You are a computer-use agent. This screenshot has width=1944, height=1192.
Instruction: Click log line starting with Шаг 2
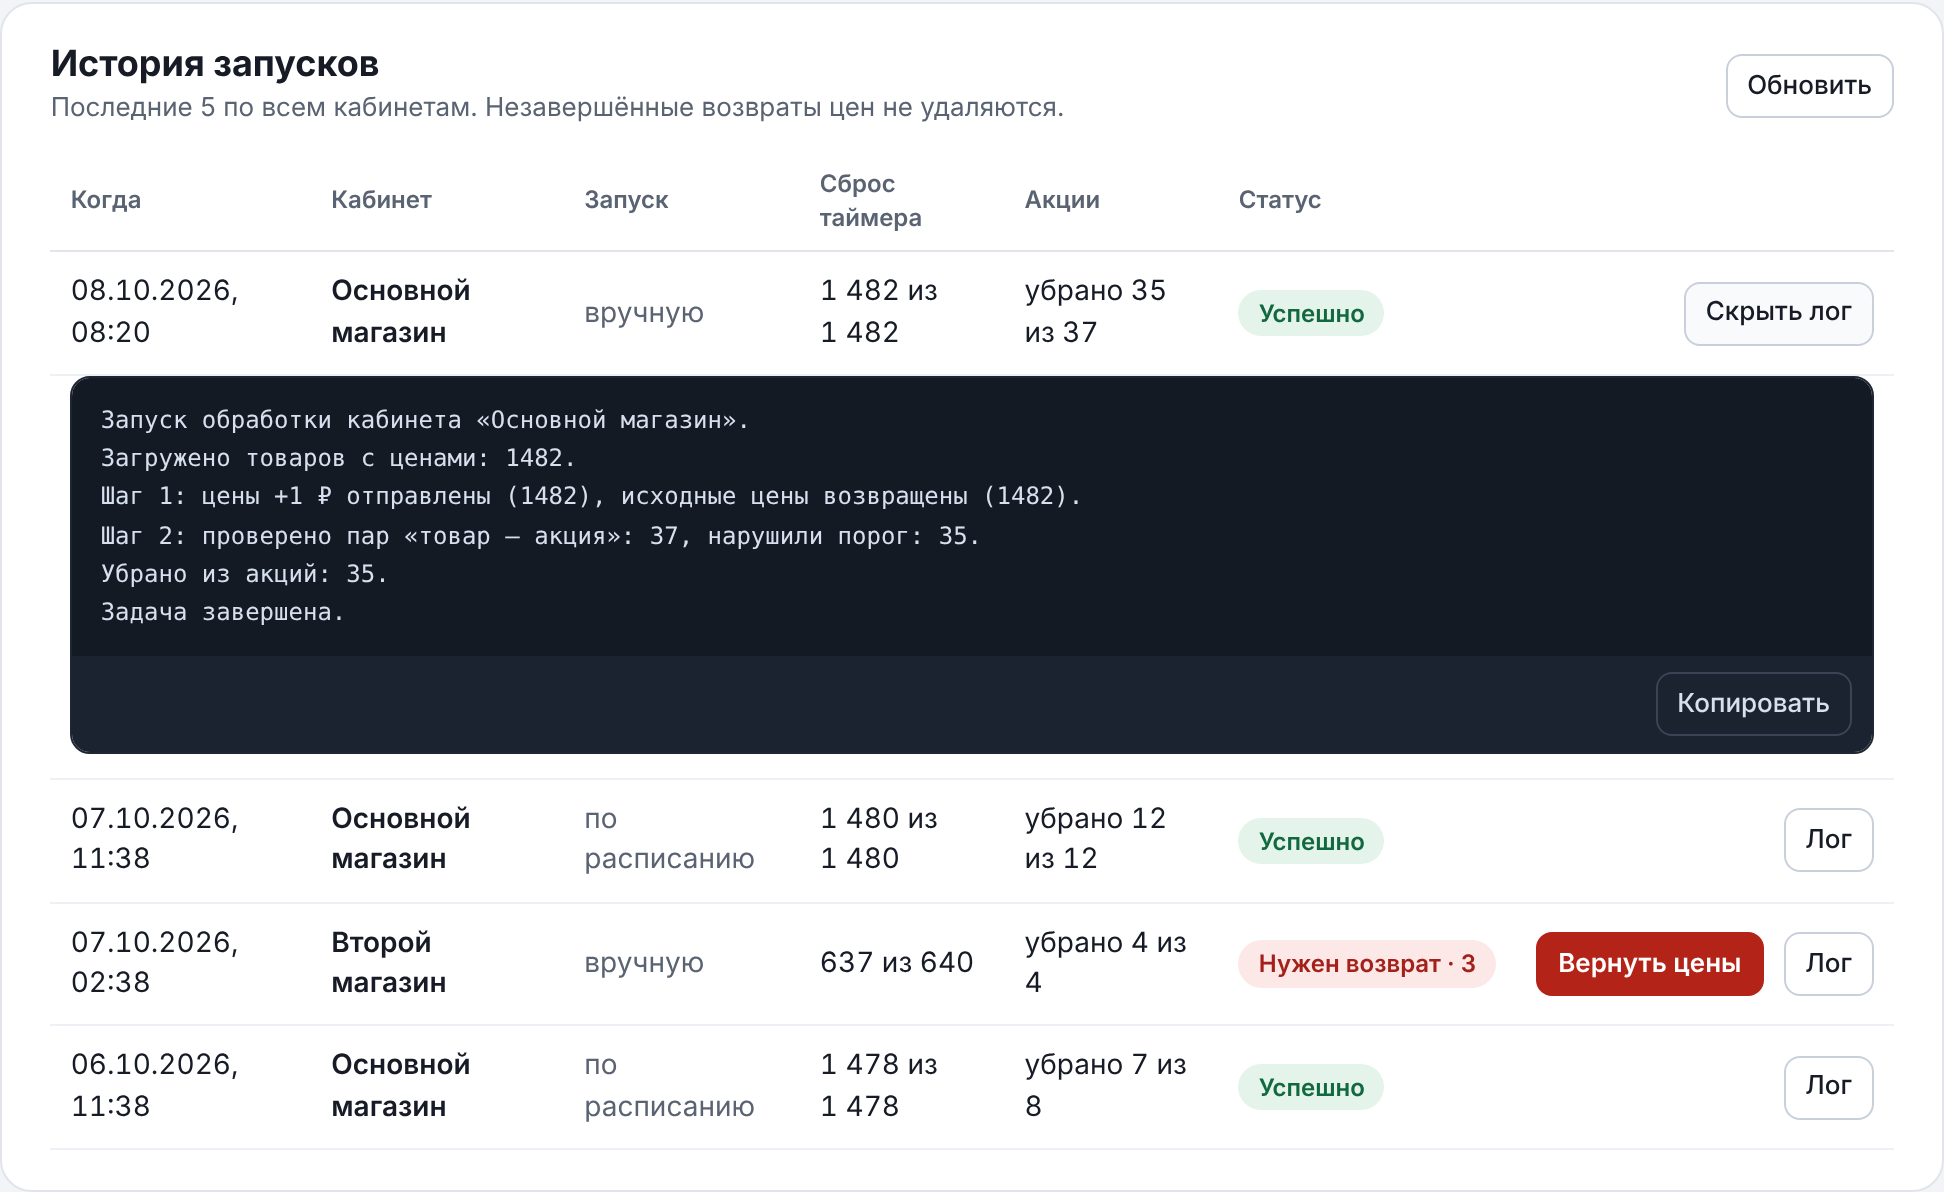pyautogui.click(x=540, y=536)
